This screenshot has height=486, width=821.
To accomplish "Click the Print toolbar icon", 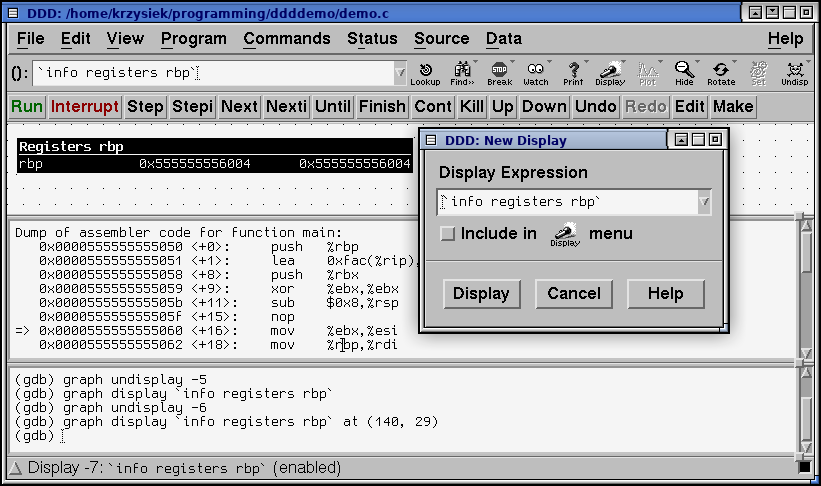I will [x=573, y=73].
